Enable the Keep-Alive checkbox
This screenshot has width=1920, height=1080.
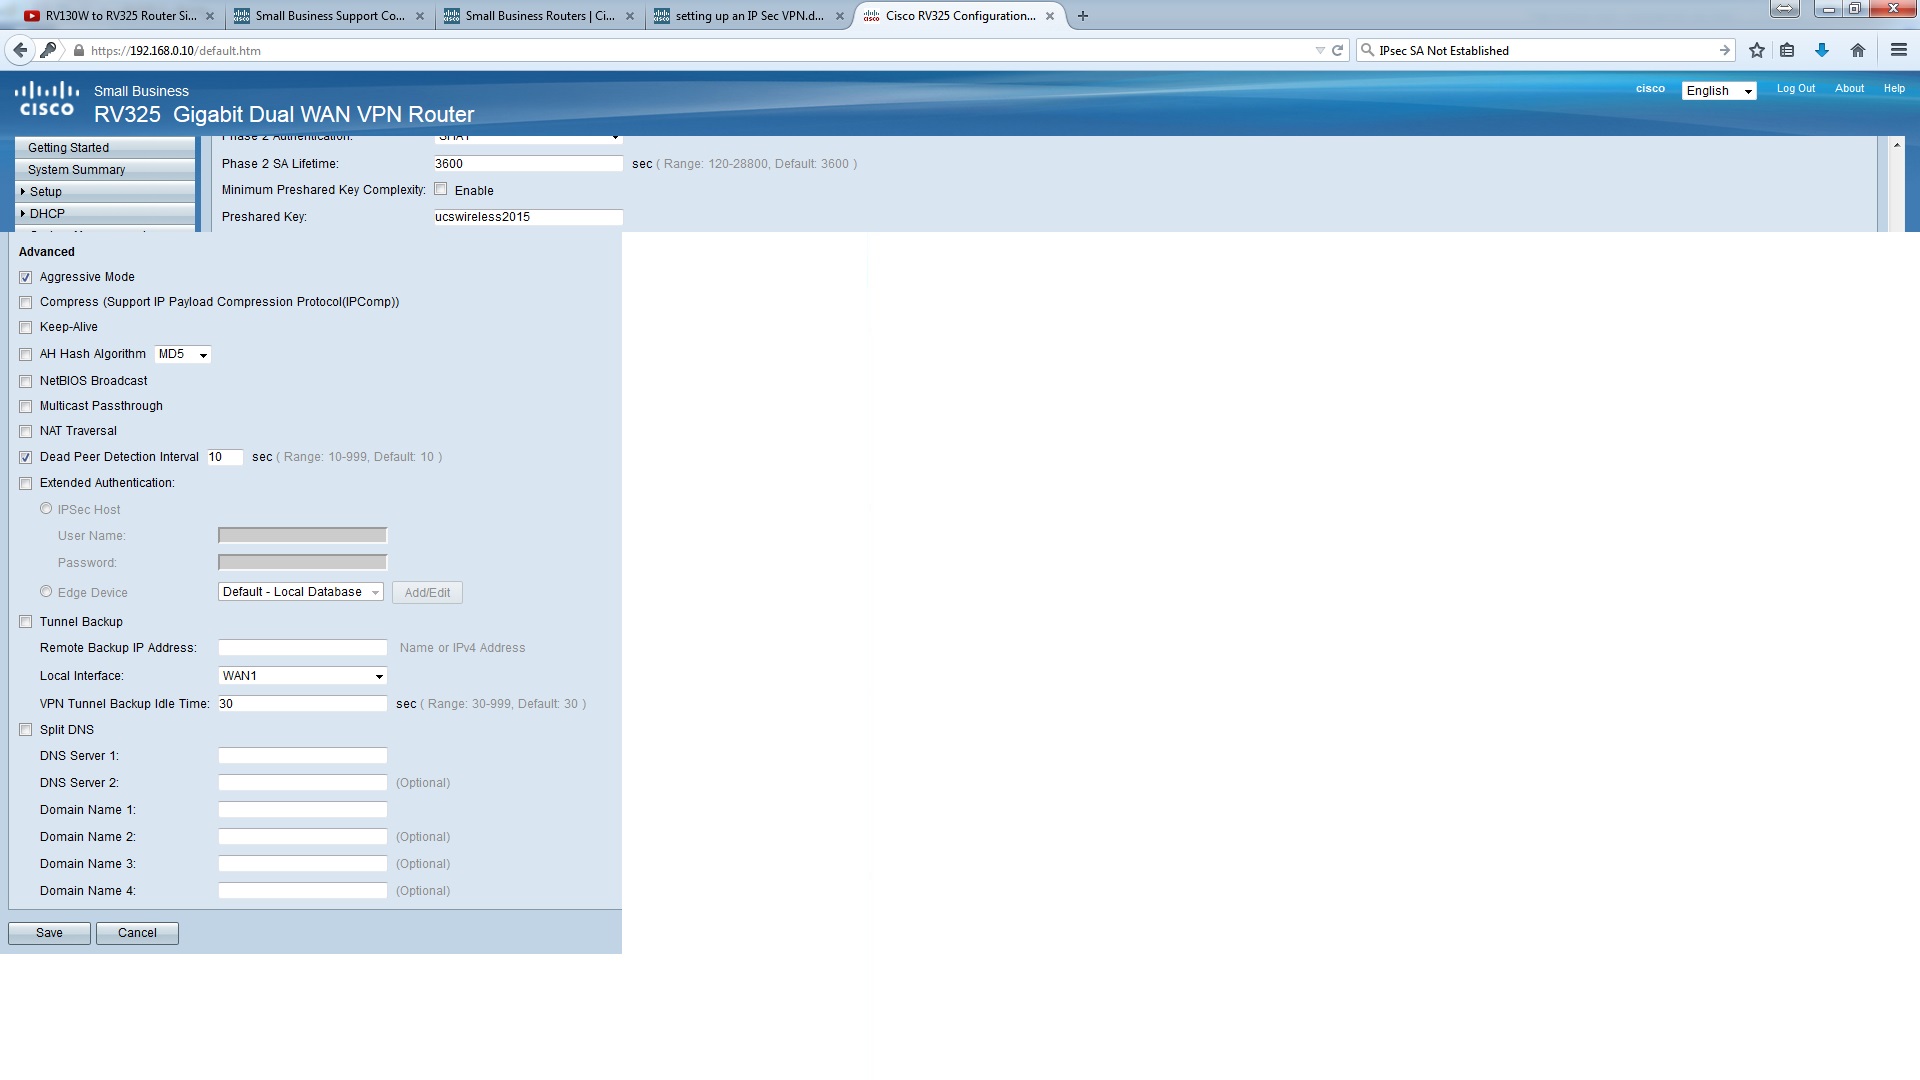pyautogui.click(x=26, y=327)
